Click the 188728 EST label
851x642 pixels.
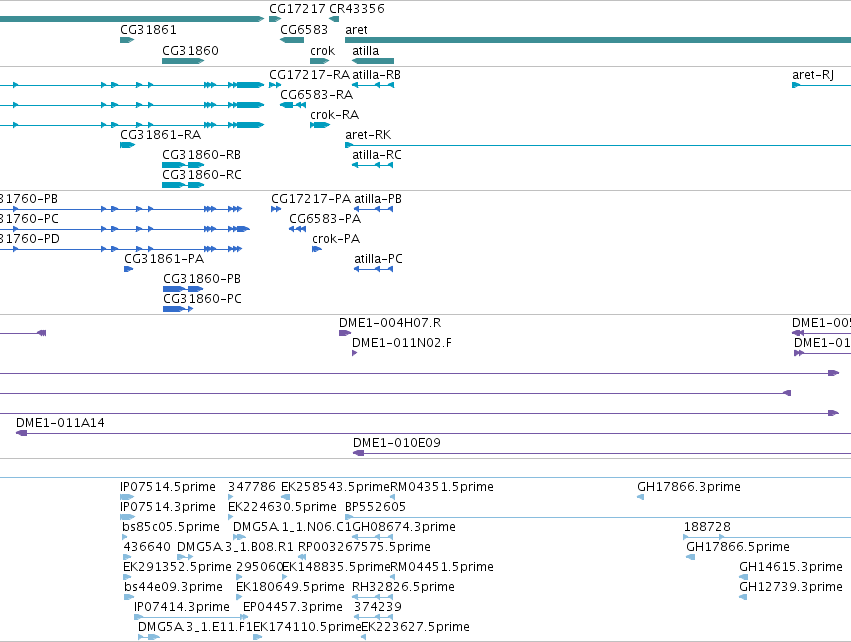coord(707,527)
